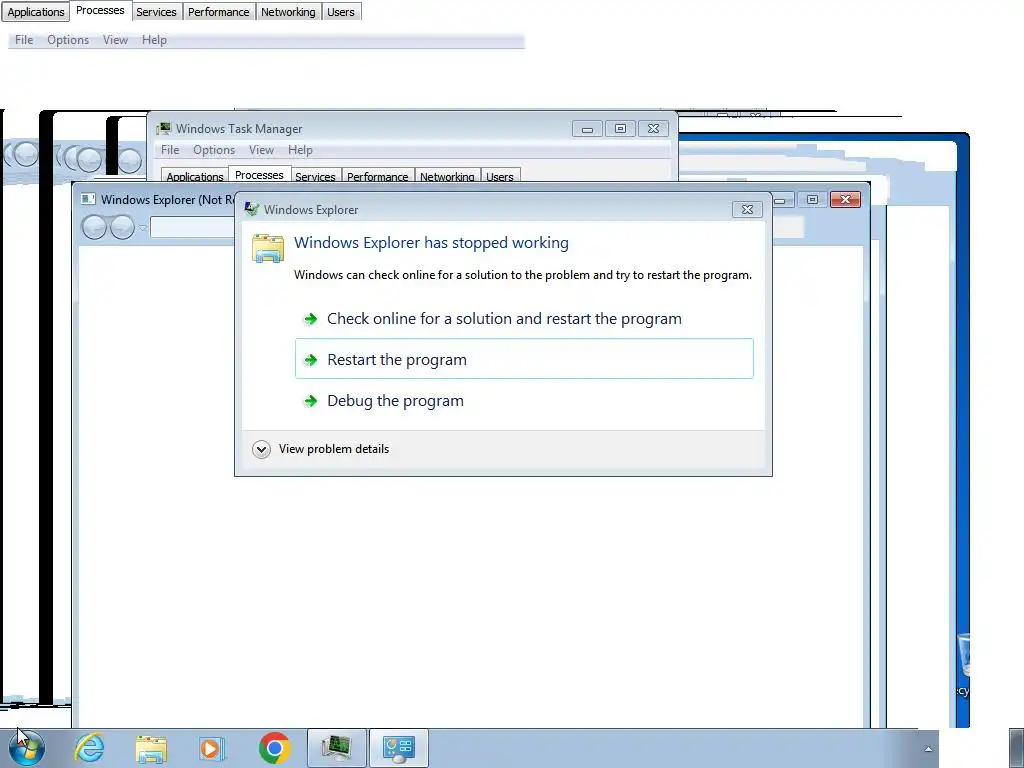Click Task Manager title bar icon
This screenshot has width=1024, height=768.
point(164,128)
